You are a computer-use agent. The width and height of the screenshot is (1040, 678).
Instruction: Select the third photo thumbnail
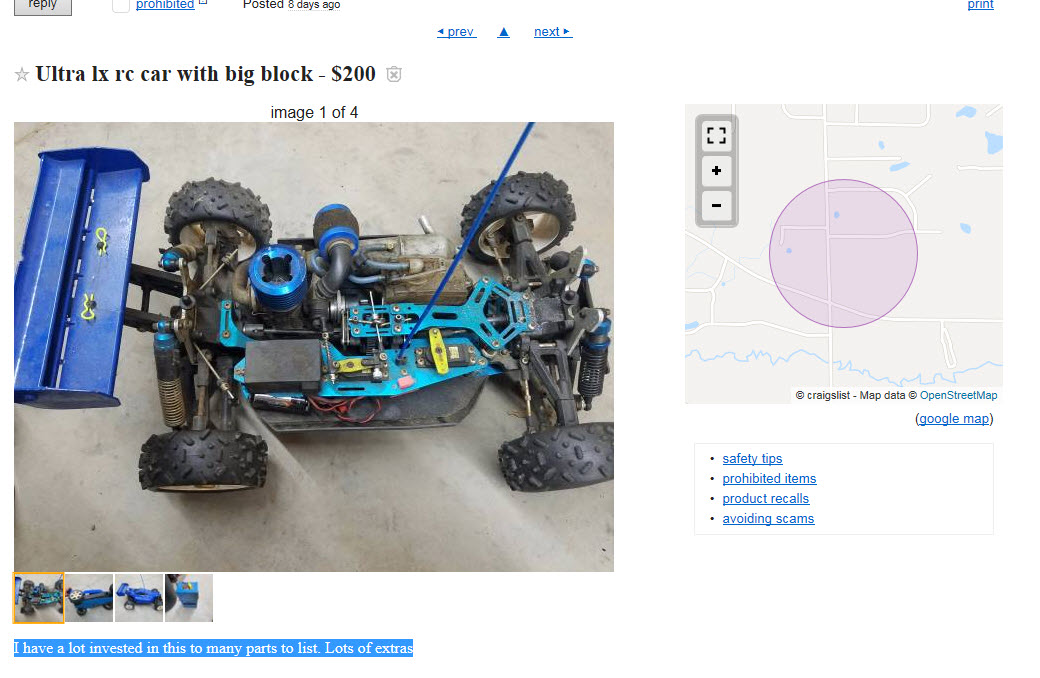pyautogui.click(x=139, y=598)
